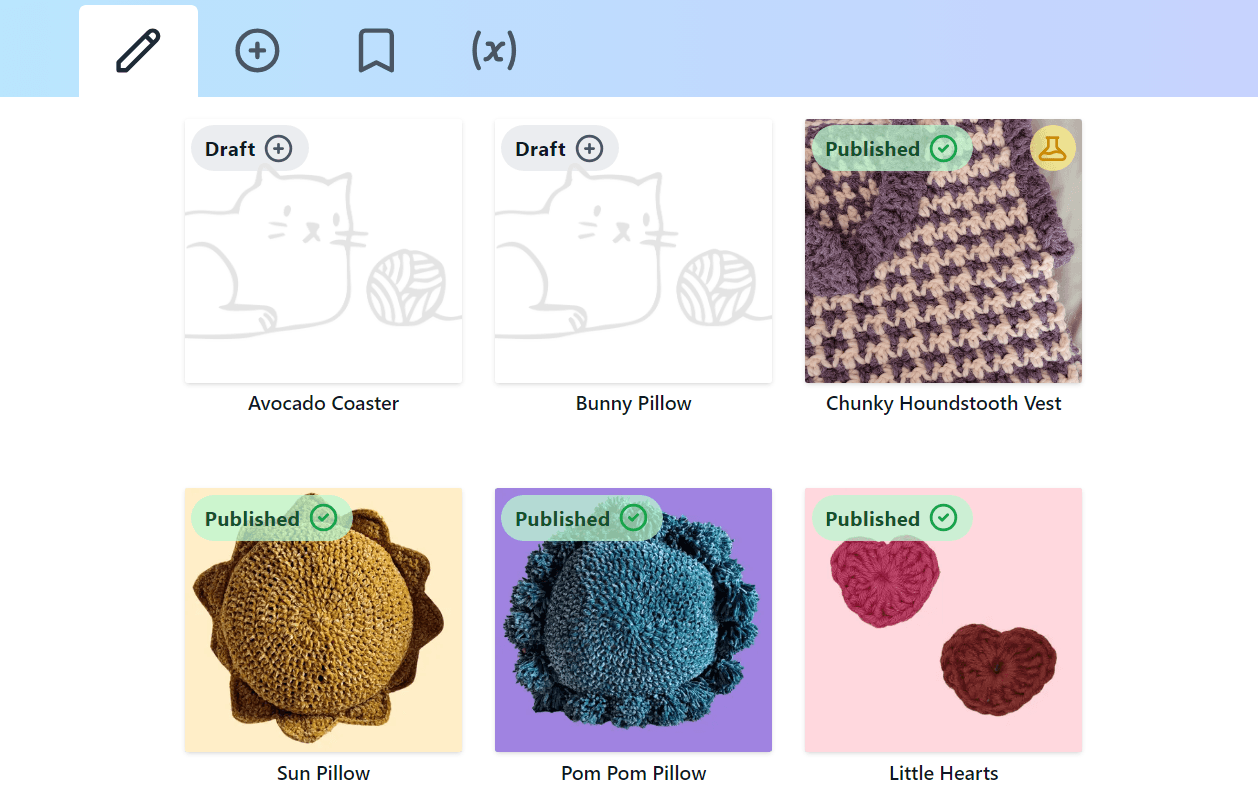Viewport: 1258px width, 810px height.
Task: Select the Pom Pom Pillow card preview
Action: pos(632,619)
